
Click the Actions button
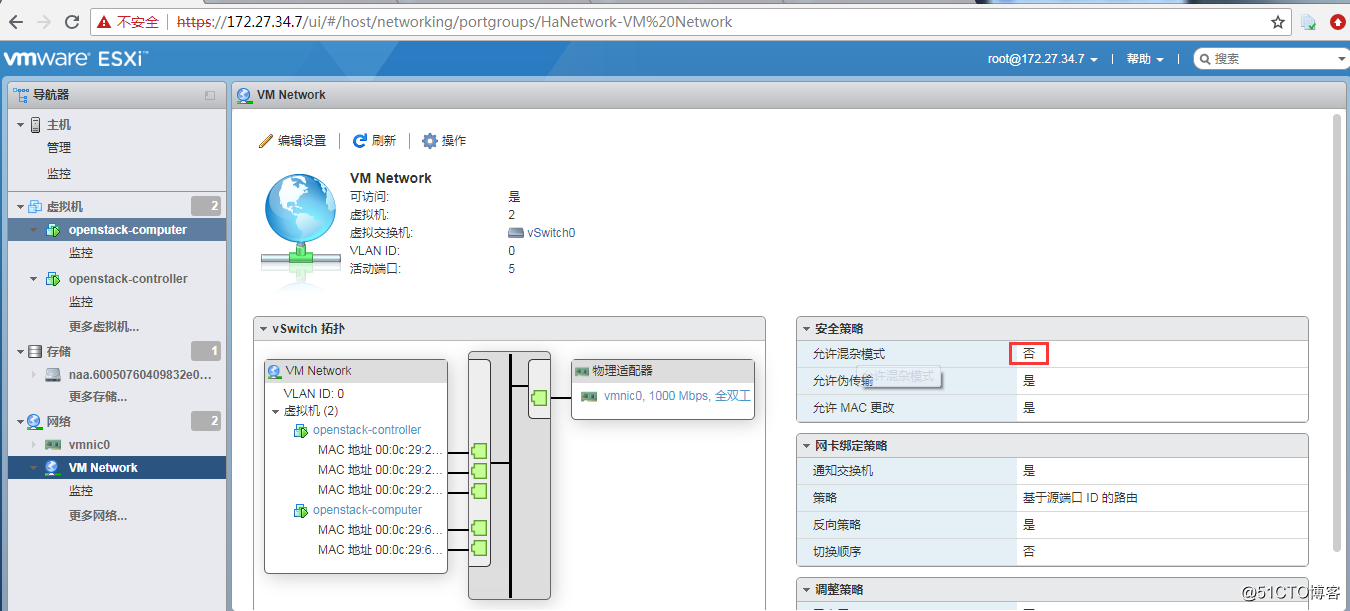pyautogui.click(x=444, y=141)
